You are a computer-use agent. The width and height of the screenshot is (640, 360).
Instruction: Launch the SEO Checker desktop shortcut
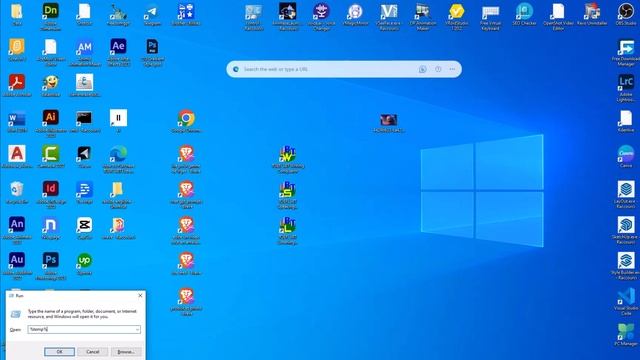[x=524, y=12]
